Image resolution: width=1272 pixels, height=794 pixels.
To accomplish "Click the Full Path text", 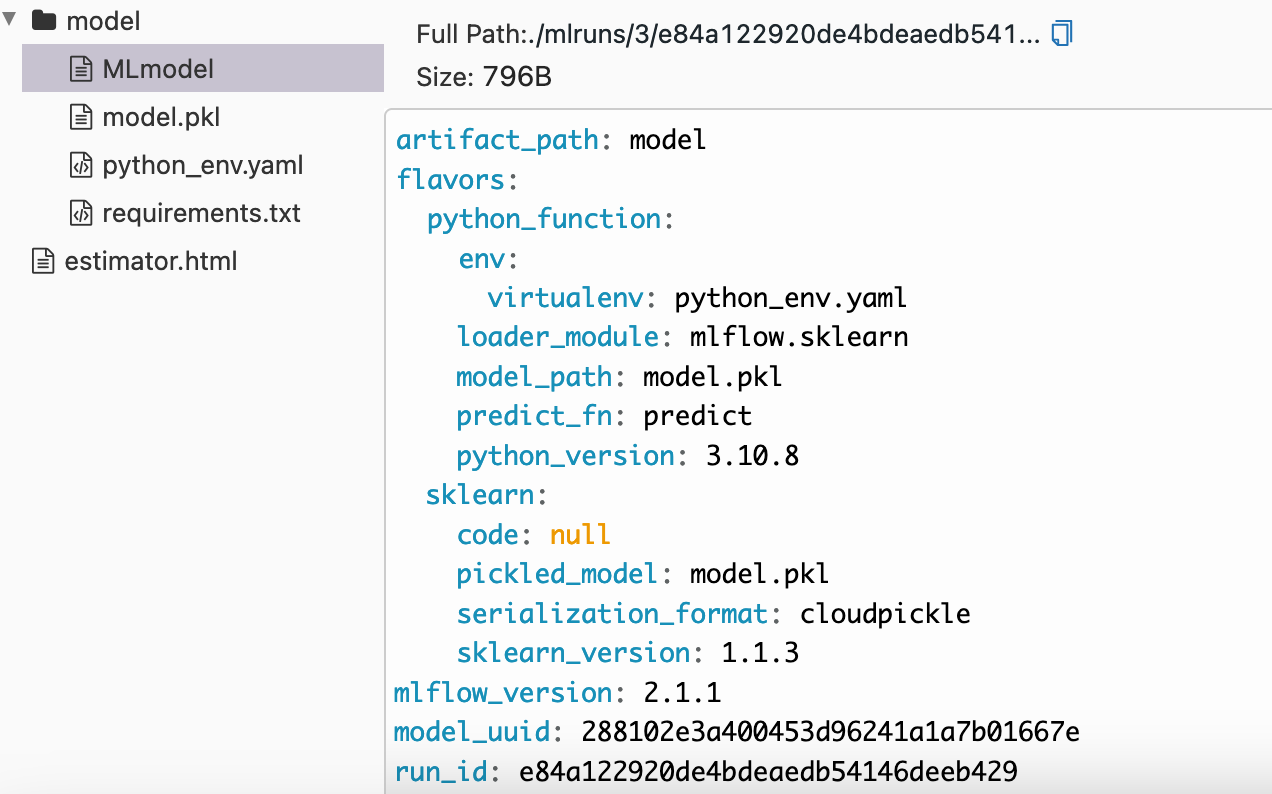I will click(x=729, y=34).
